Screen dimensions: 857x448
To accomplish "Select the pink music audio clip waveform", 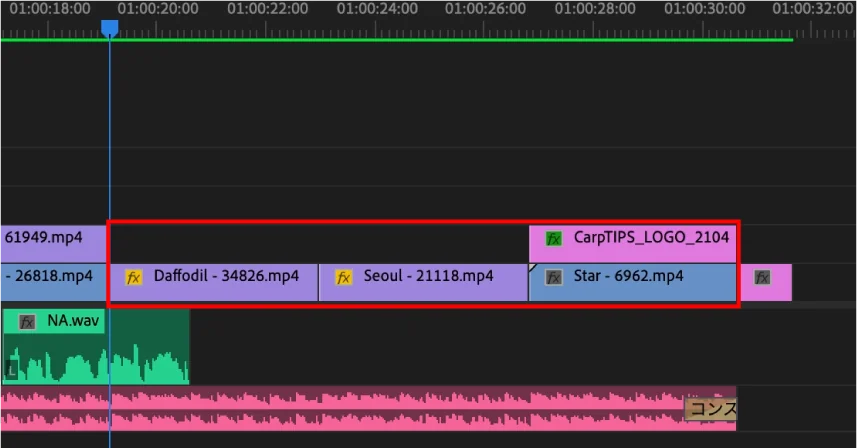I will pyautogui.click(x=368, y=409).
